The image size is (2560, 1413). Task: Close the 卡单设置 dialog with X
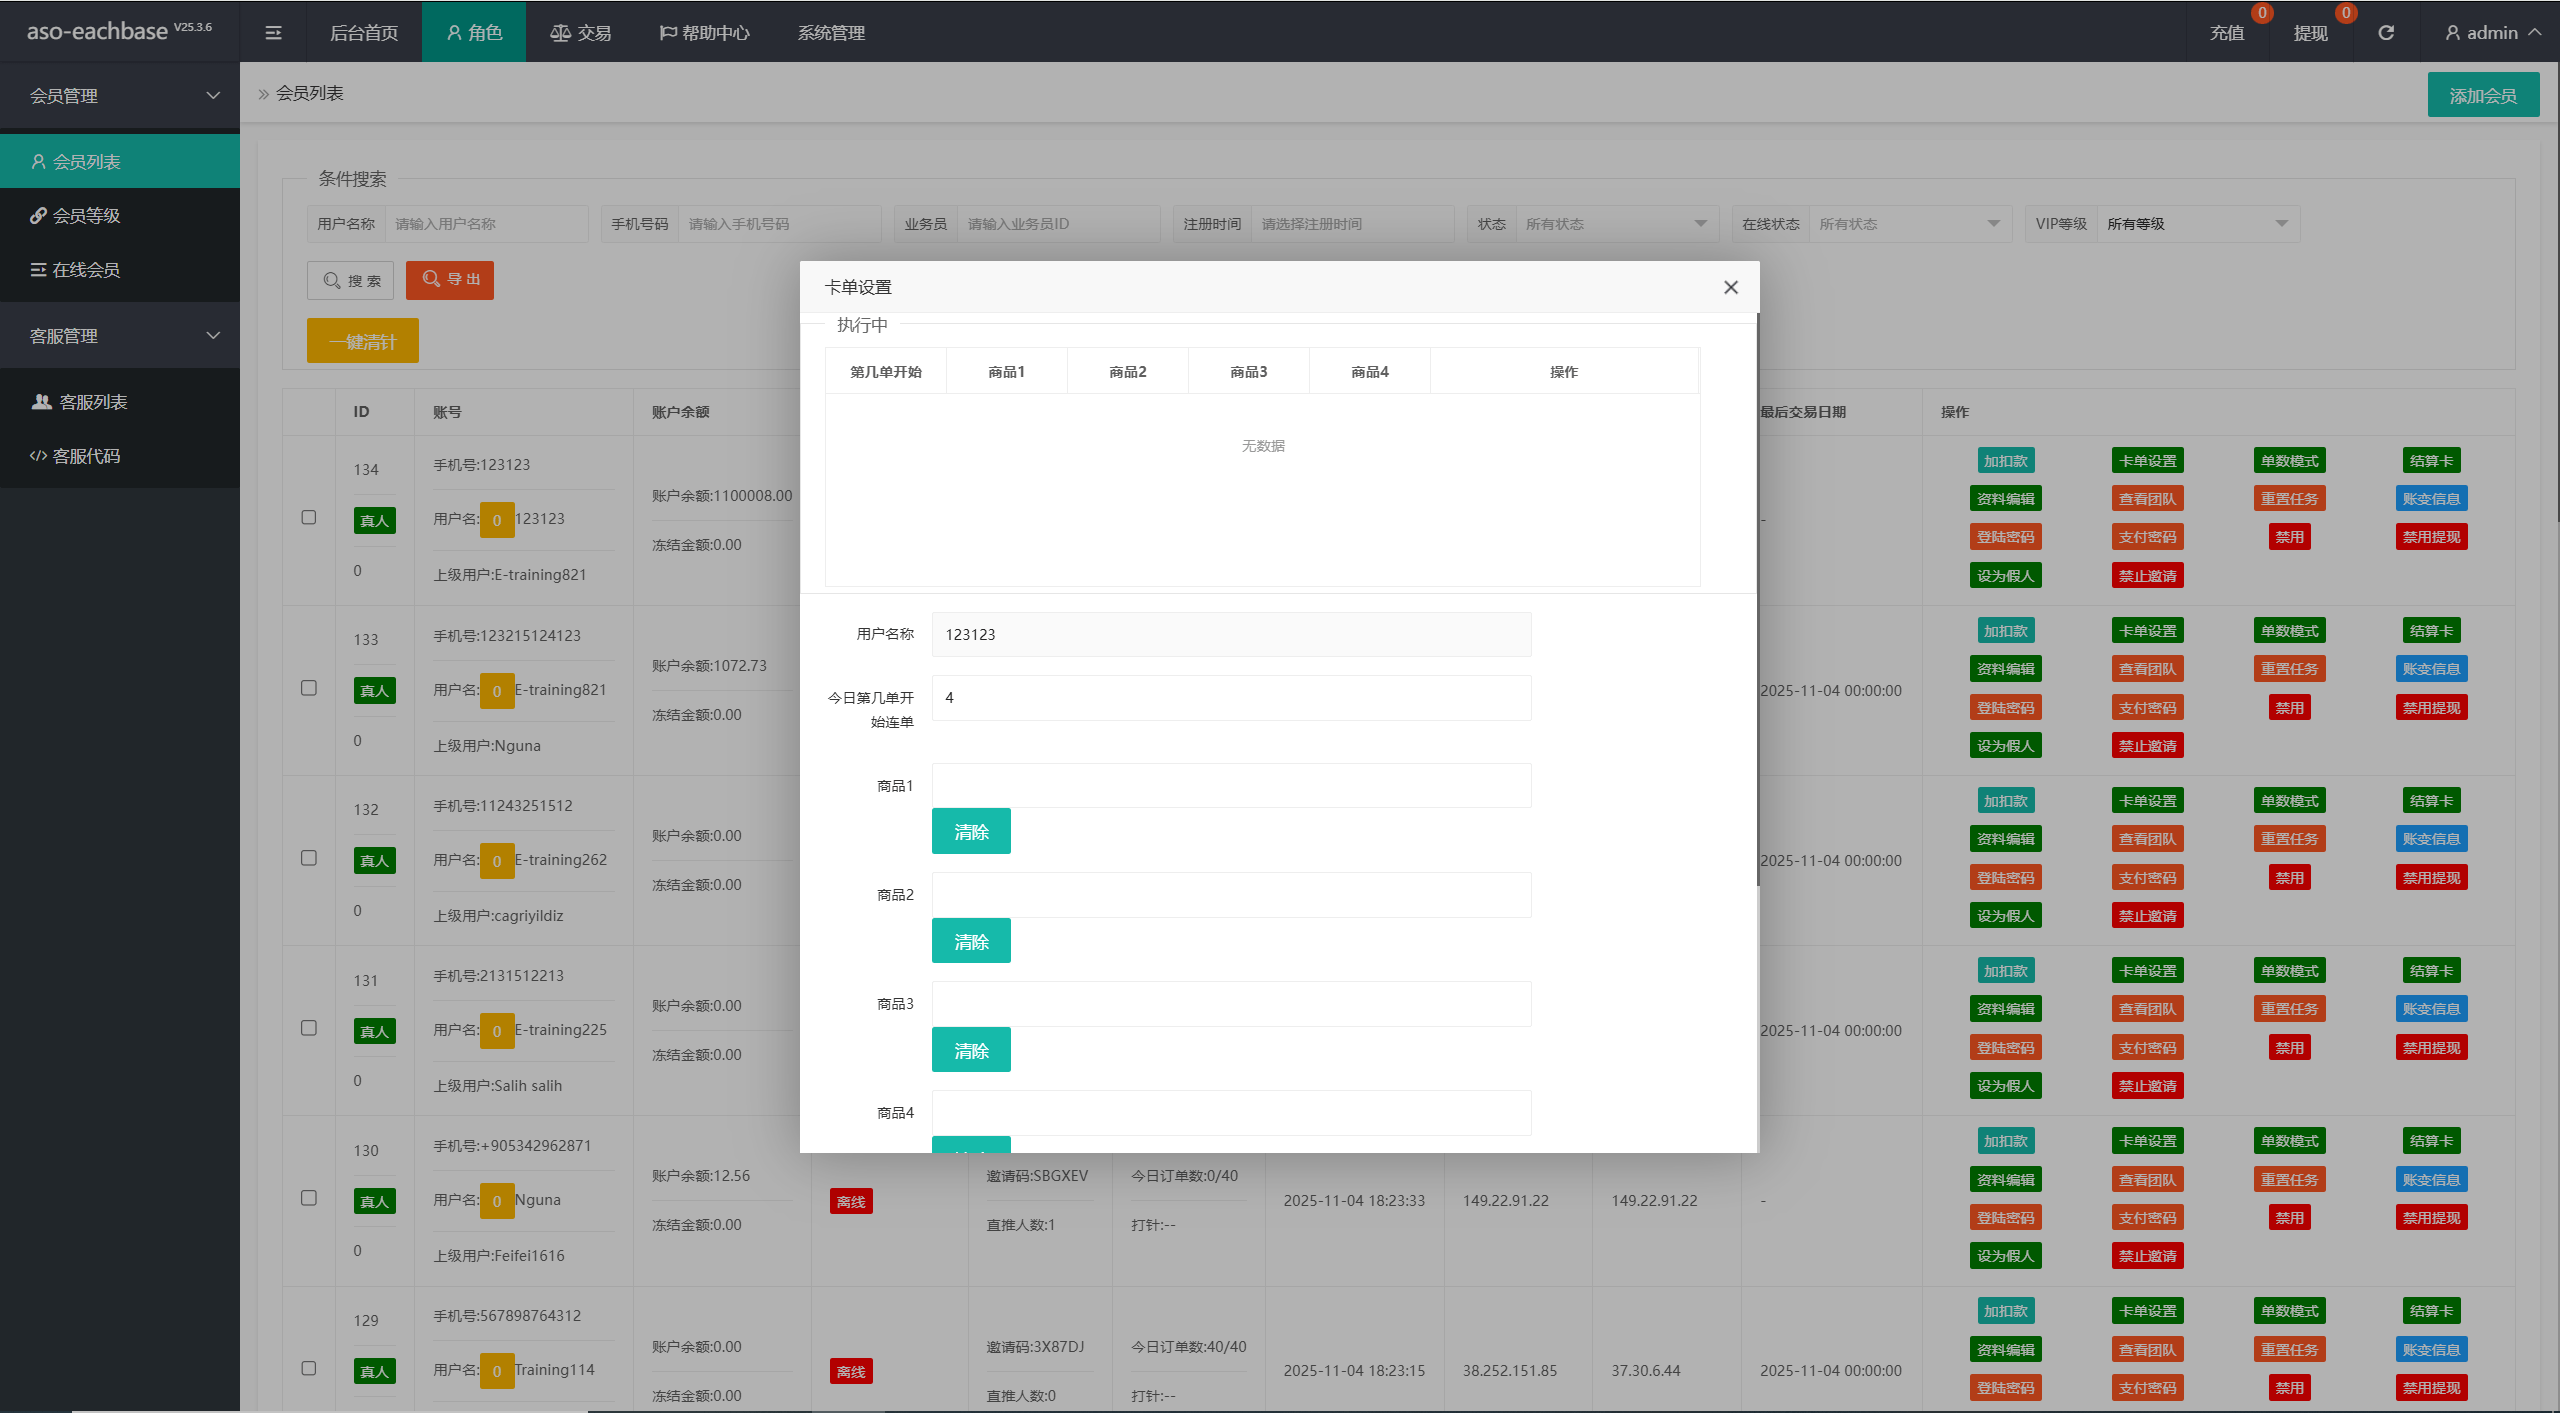tap(1731, 288)
